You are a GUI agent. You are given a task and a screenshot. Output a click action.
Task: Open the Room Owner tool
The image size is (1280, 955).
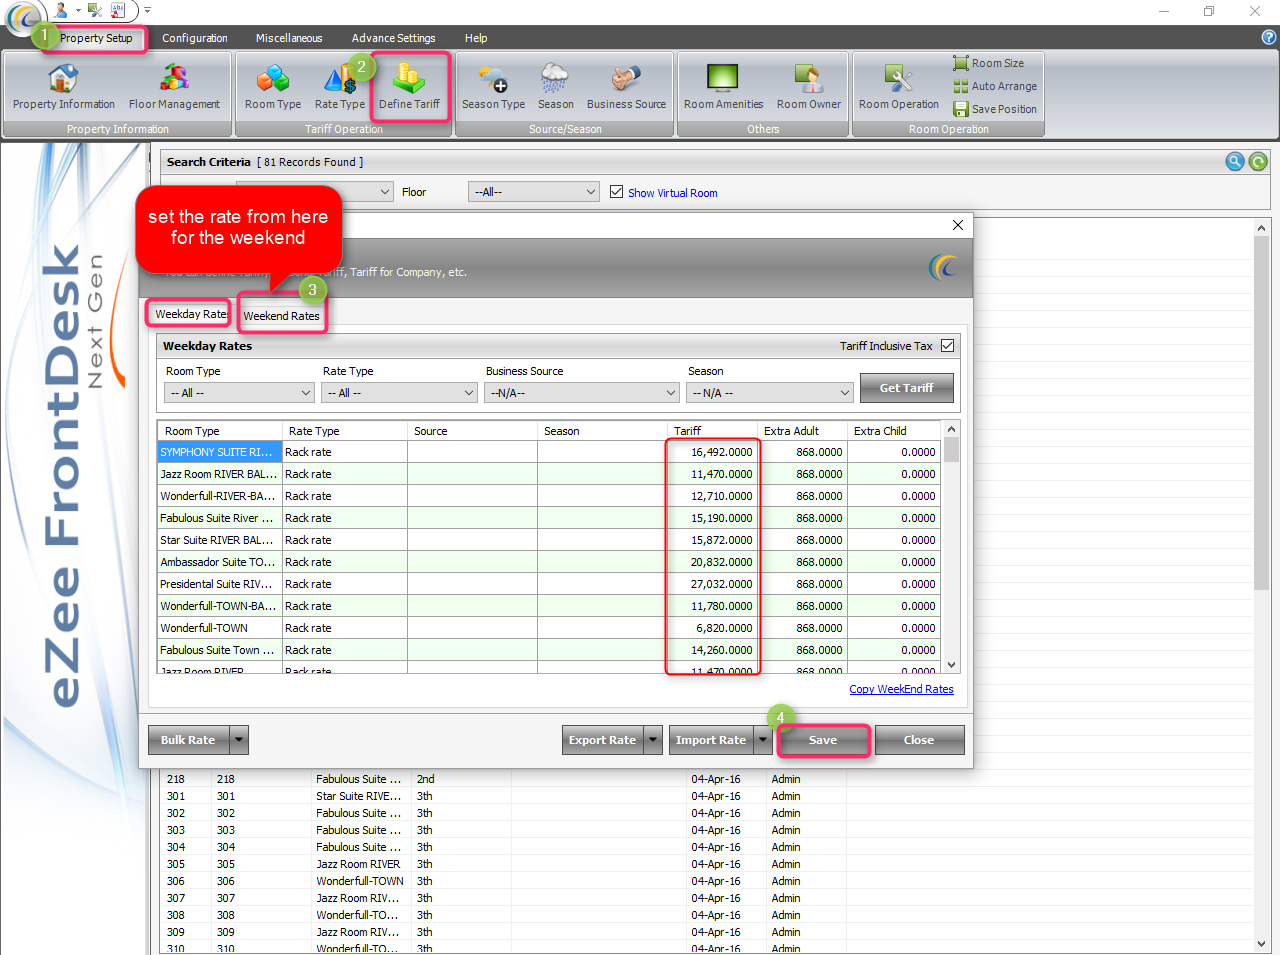pos(809,87)
